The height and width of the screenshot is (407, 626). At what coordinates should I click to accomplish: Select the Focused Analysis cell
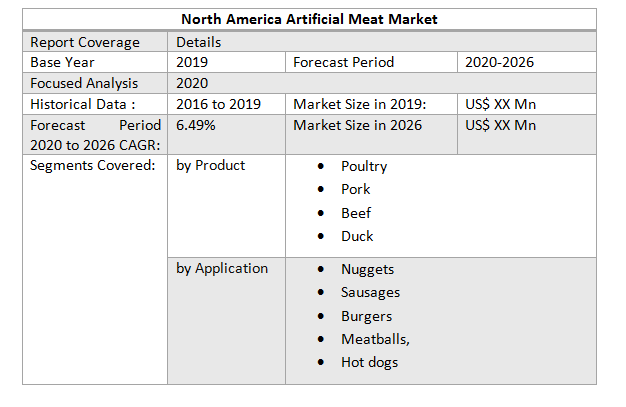(84, 83)
